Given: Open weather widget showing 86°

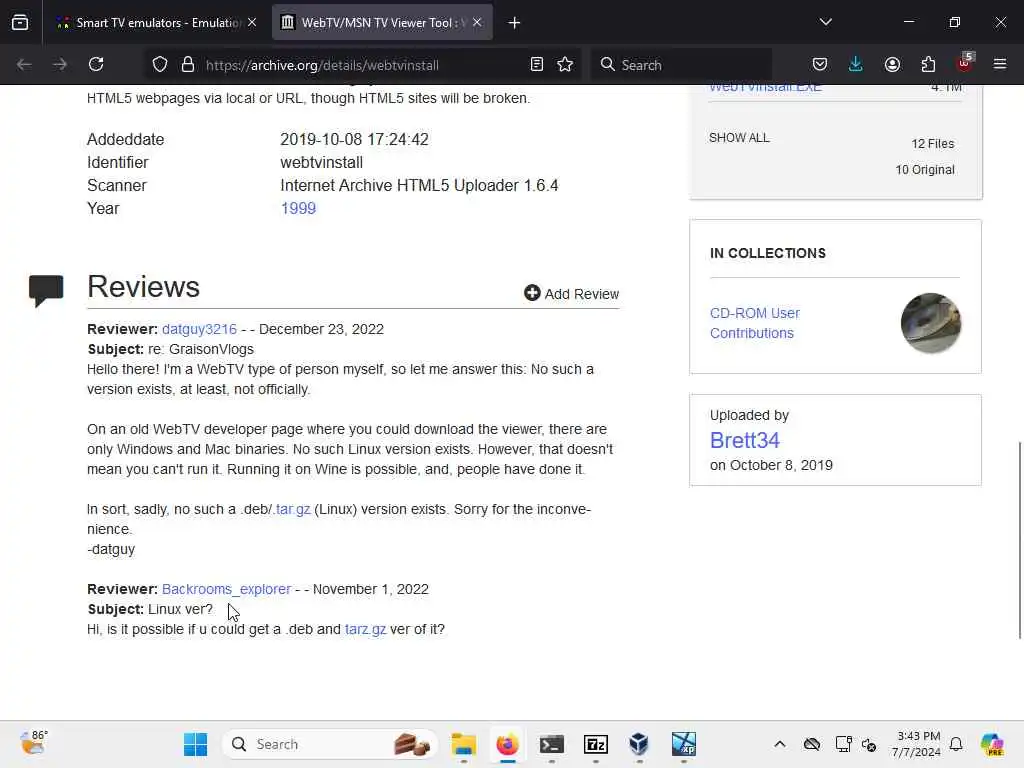Looking at the screenshot, I should 33,743.
